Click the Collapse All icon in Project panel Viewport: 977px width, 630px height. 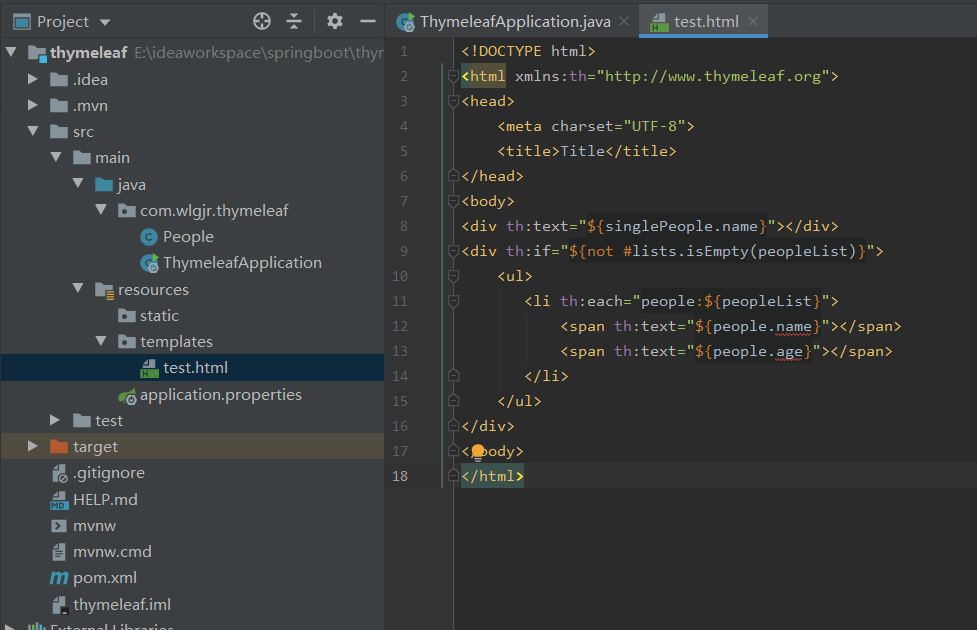tap(294, 21)
